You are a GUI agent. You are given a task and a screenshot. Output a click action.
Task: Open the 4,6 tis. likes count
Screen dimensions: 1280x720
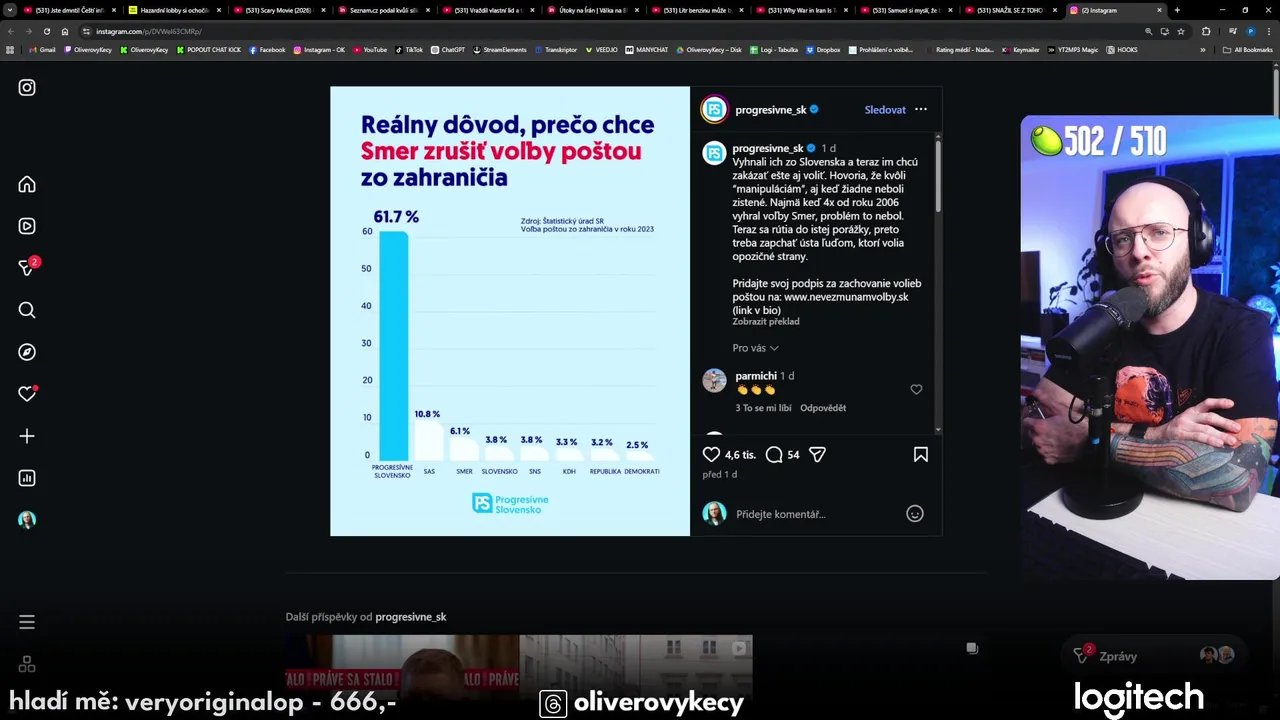[x=740, y=455]
